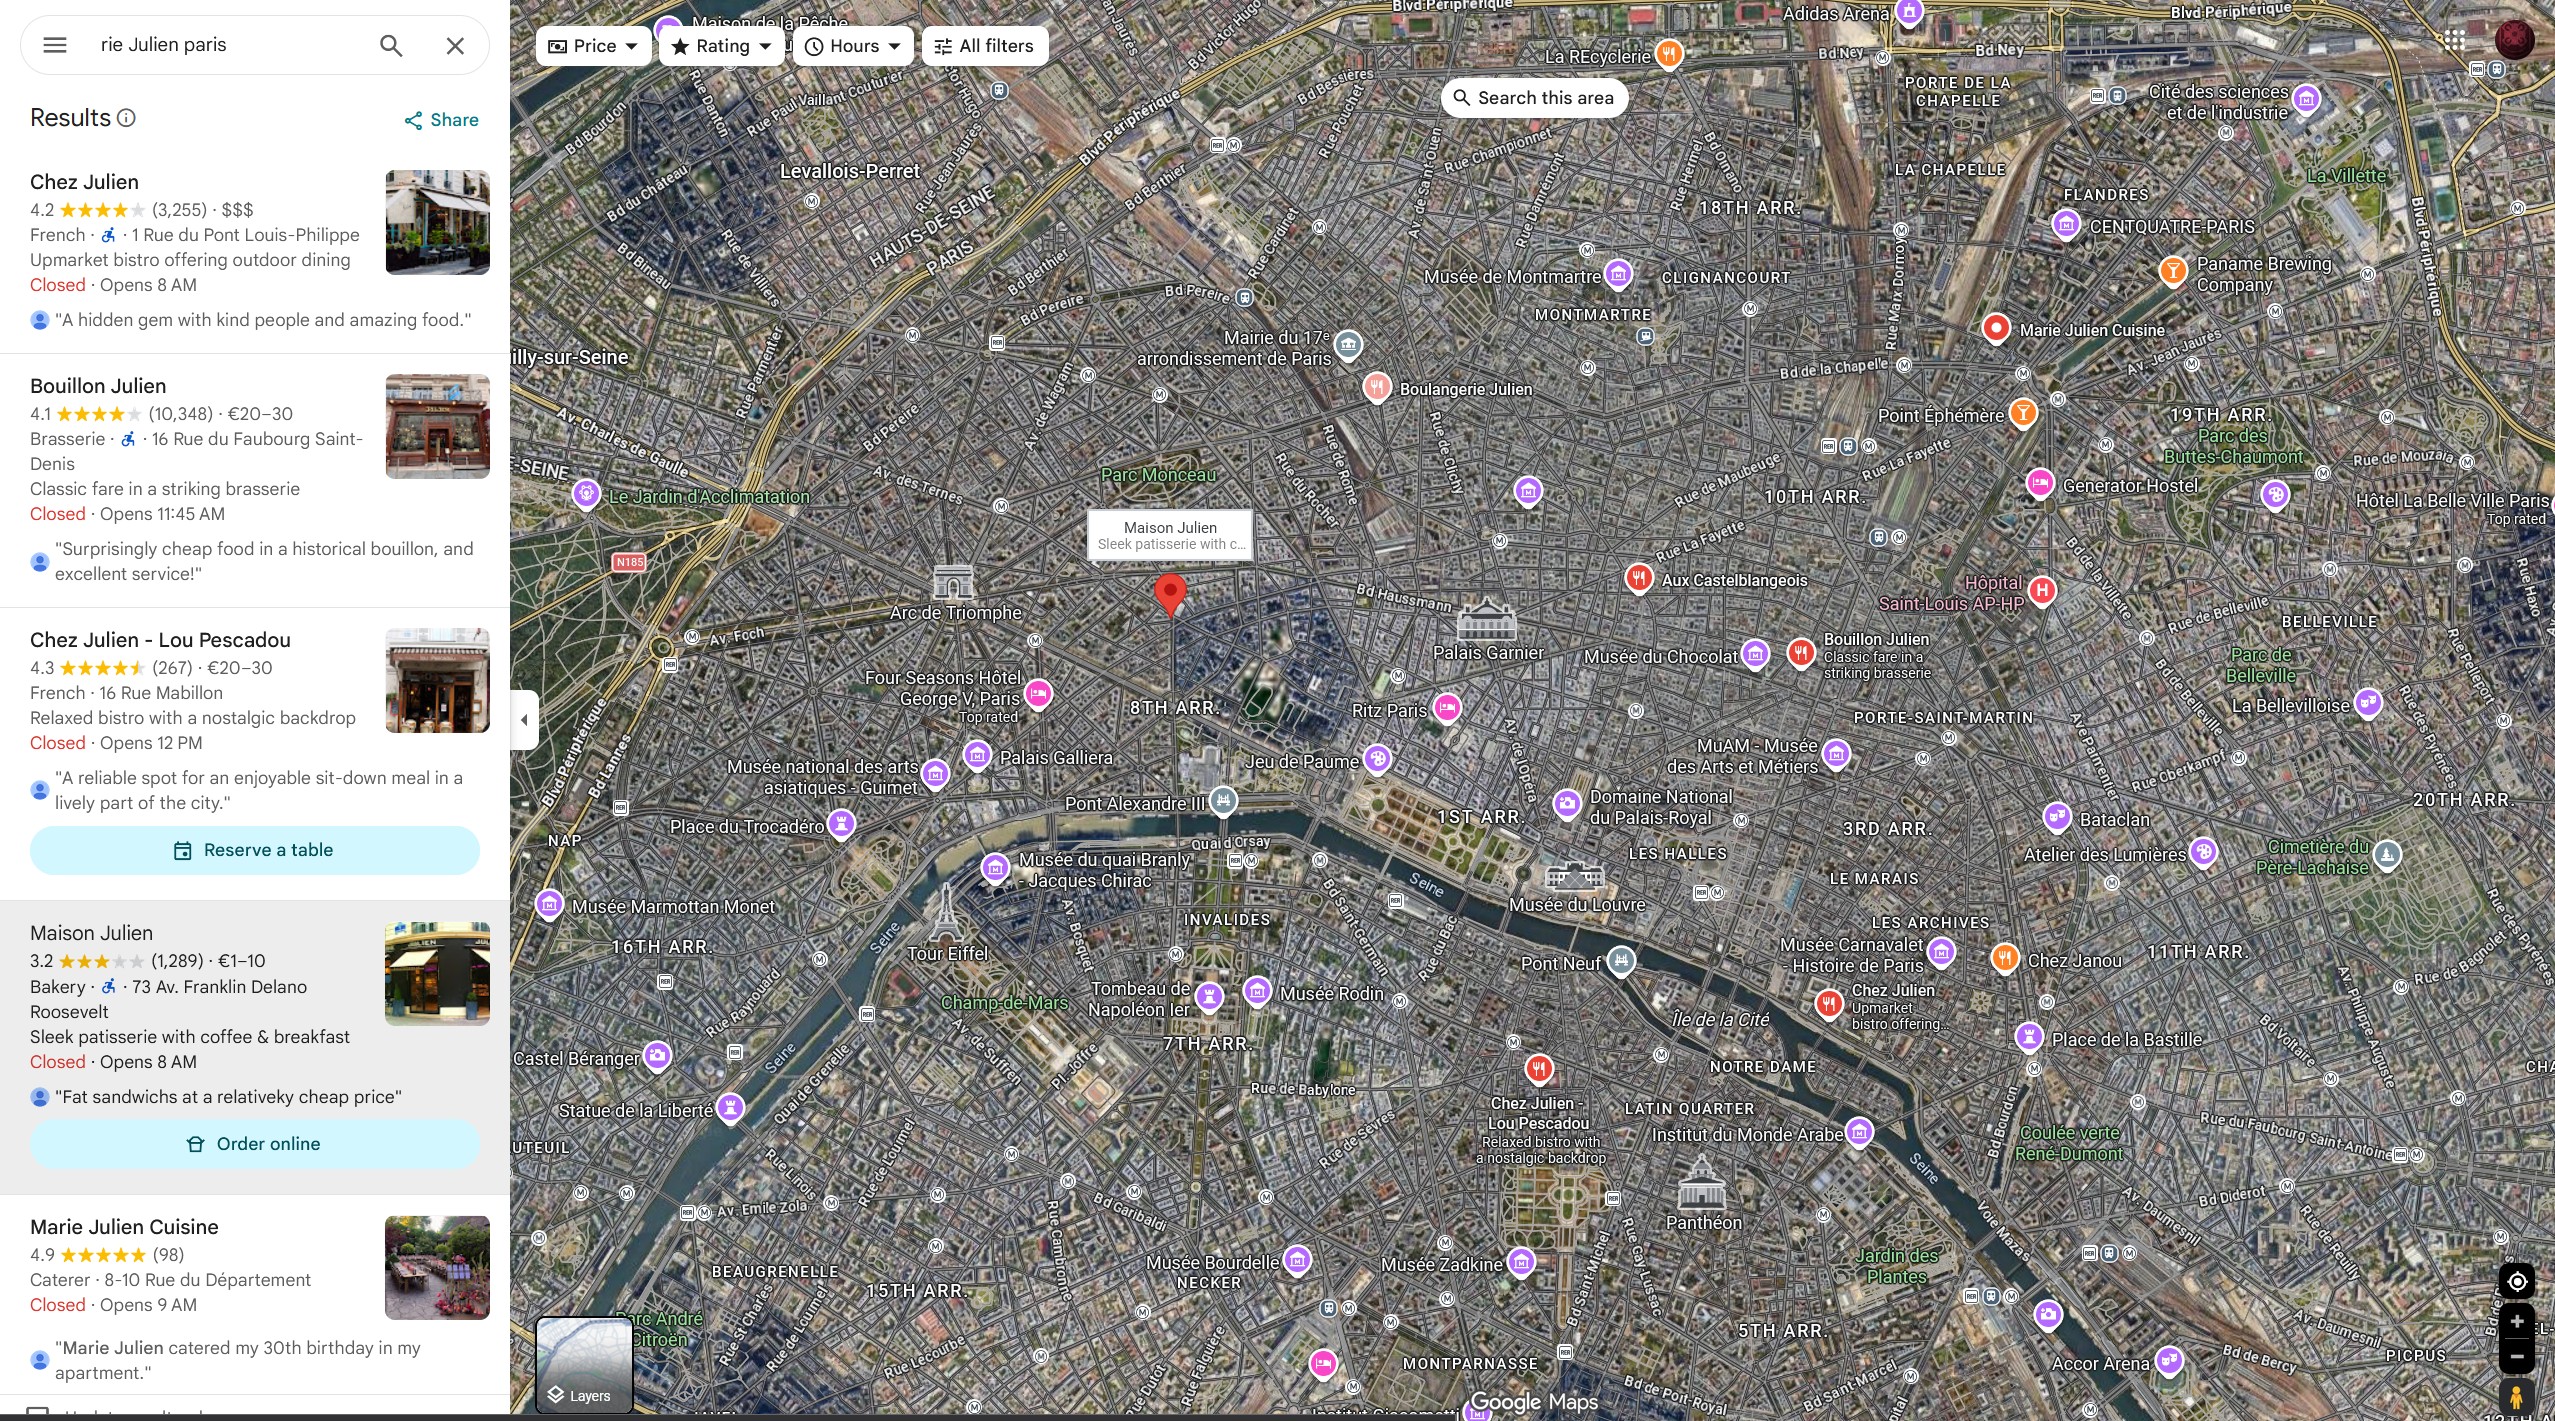Click the Generator Hostel pink pin

pyautogui.click(x=2040, y=484)
